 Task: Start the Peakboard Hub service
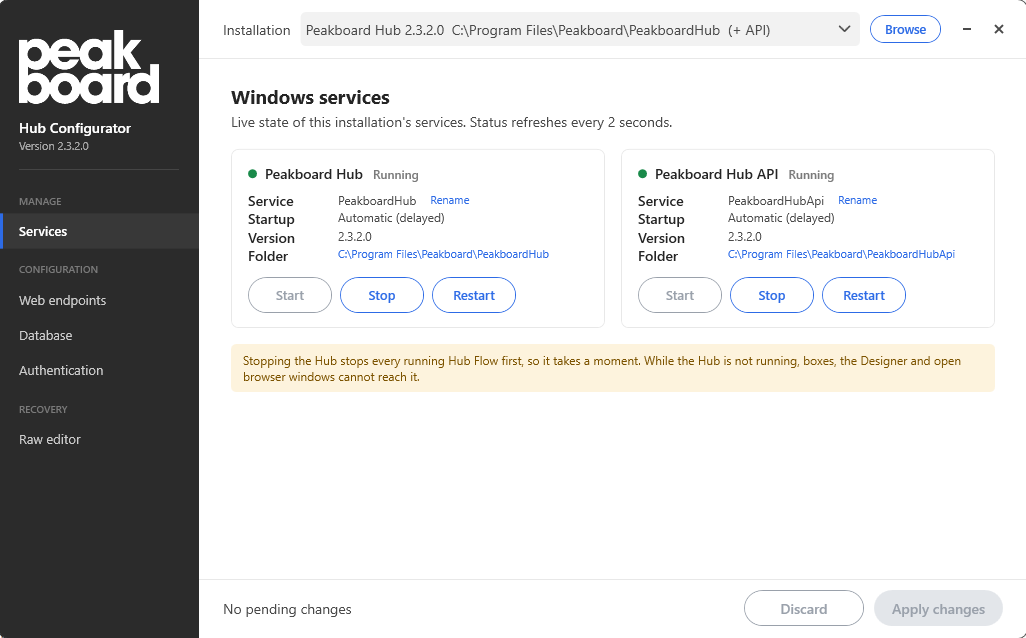[290, 295]
